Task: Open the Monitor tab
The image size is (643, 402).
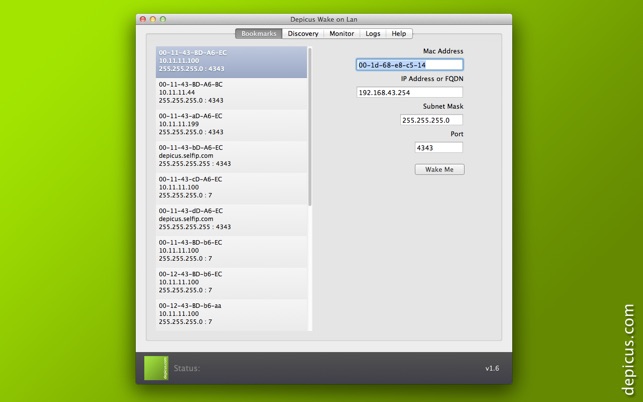Action: point(342,34)
